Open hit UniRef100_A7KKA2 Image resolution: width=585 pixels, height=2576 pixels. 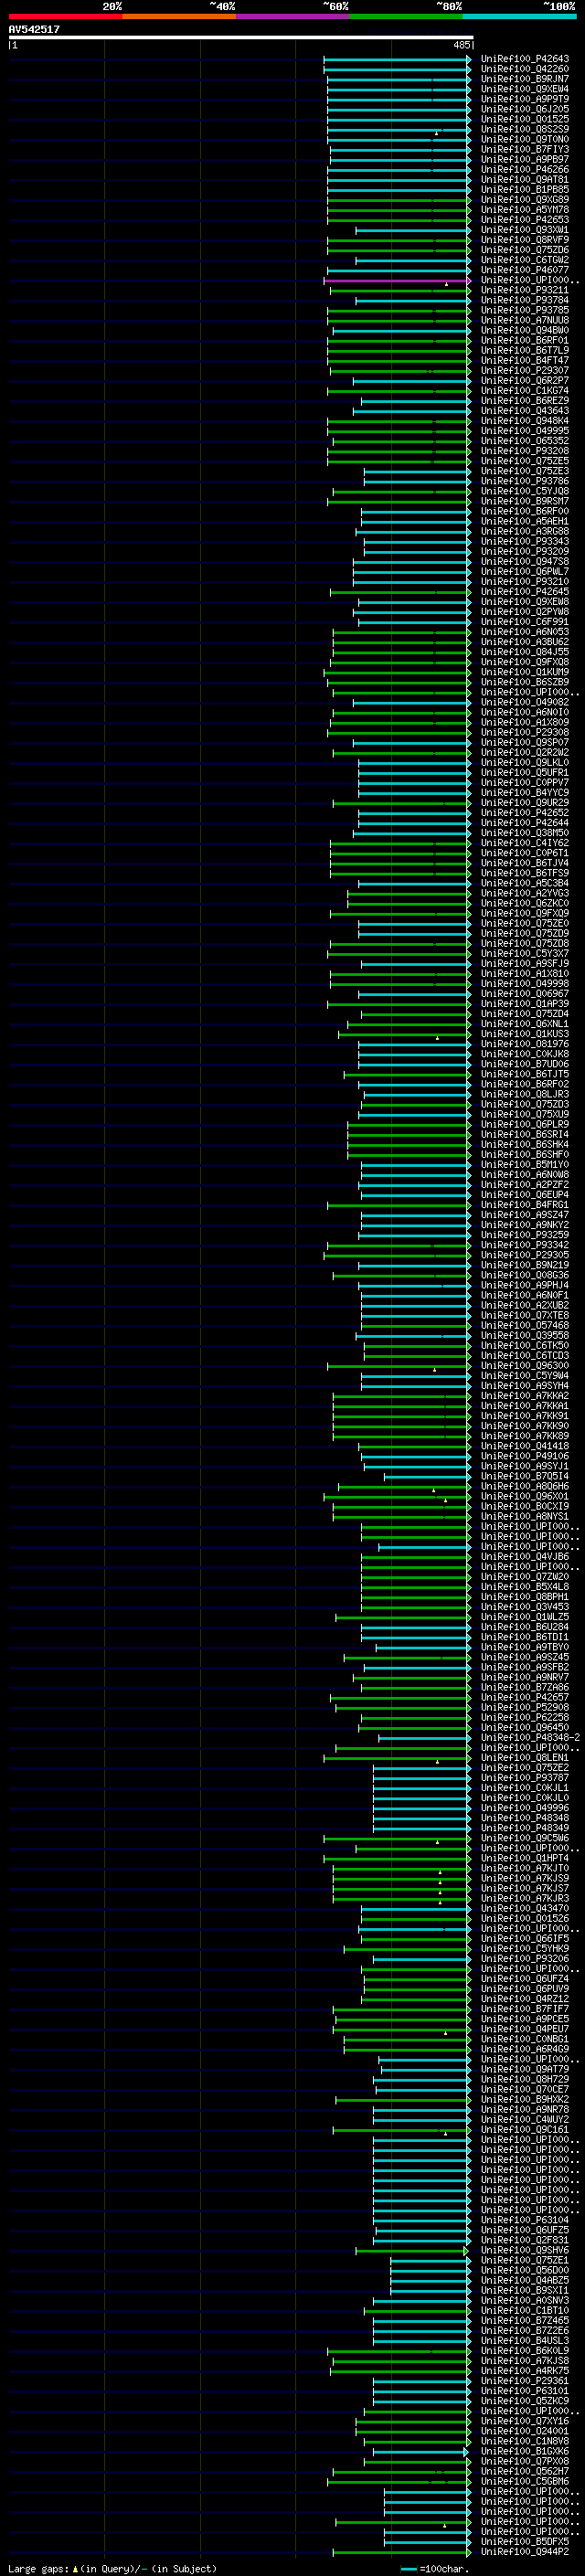(525, 1396)
